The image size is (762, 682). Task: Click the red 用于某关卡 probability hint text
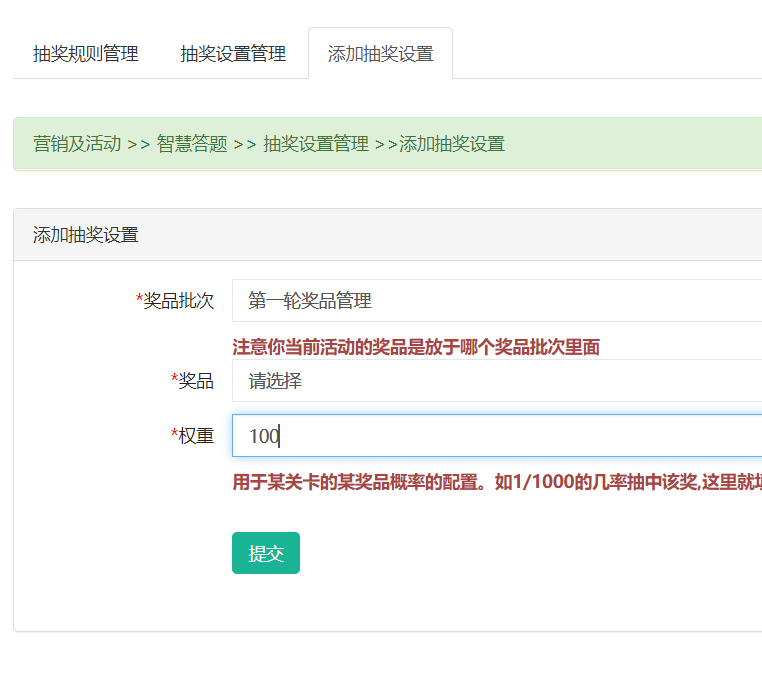coord(497,482)
